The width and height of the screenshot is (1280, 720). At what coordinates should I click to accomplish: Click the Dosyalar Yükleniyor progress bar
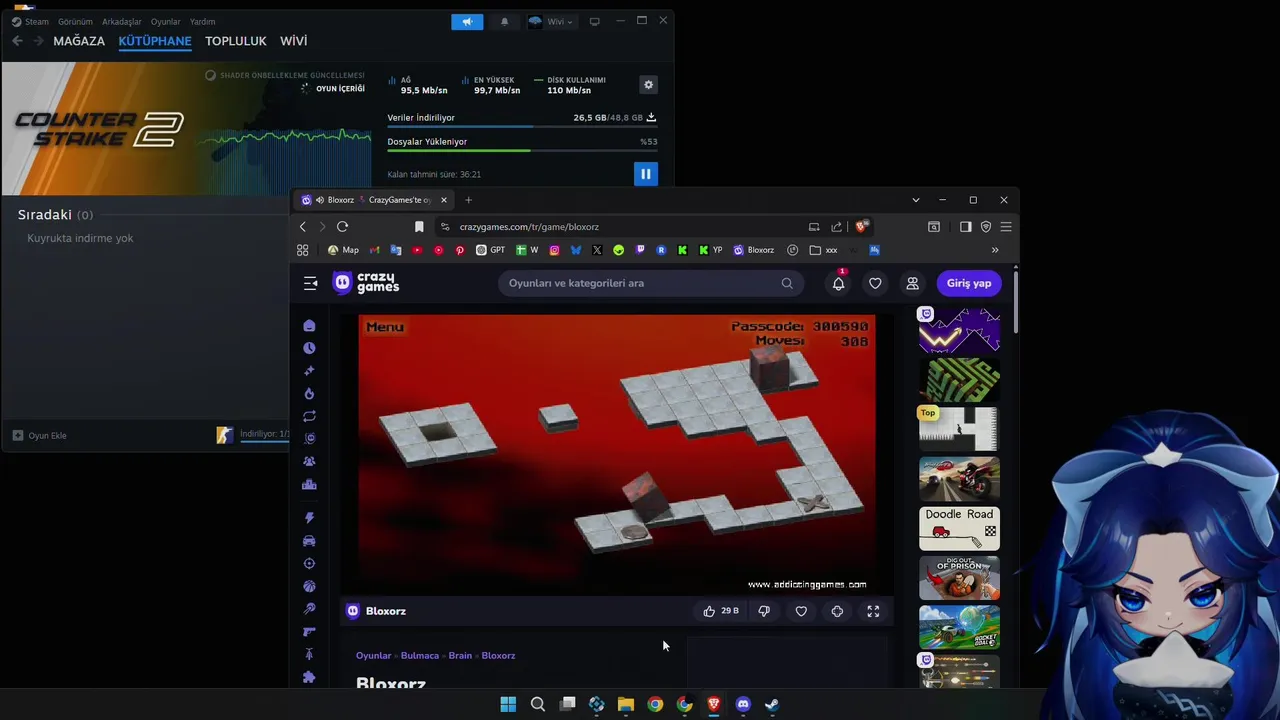(522, 150)
